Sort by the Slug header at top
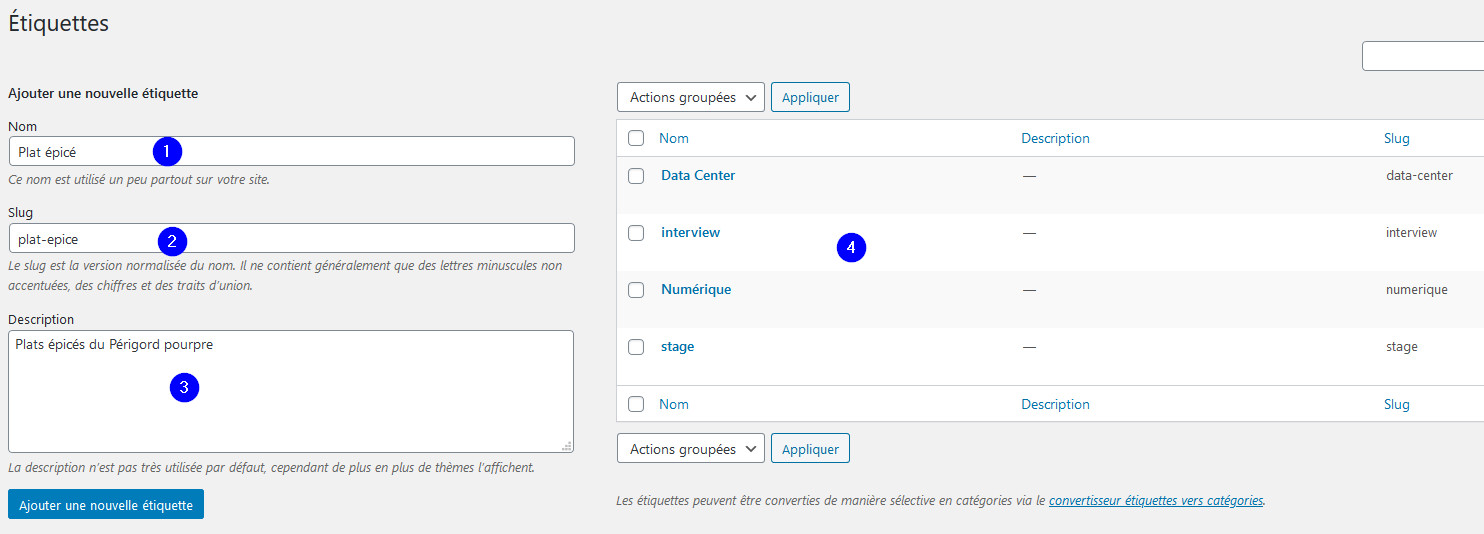 click(1397, 138)
